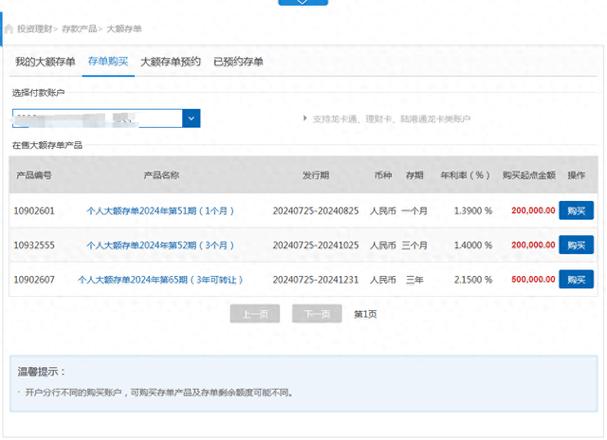
Task: Click the payment account selection field
Action: coord(106,118)
